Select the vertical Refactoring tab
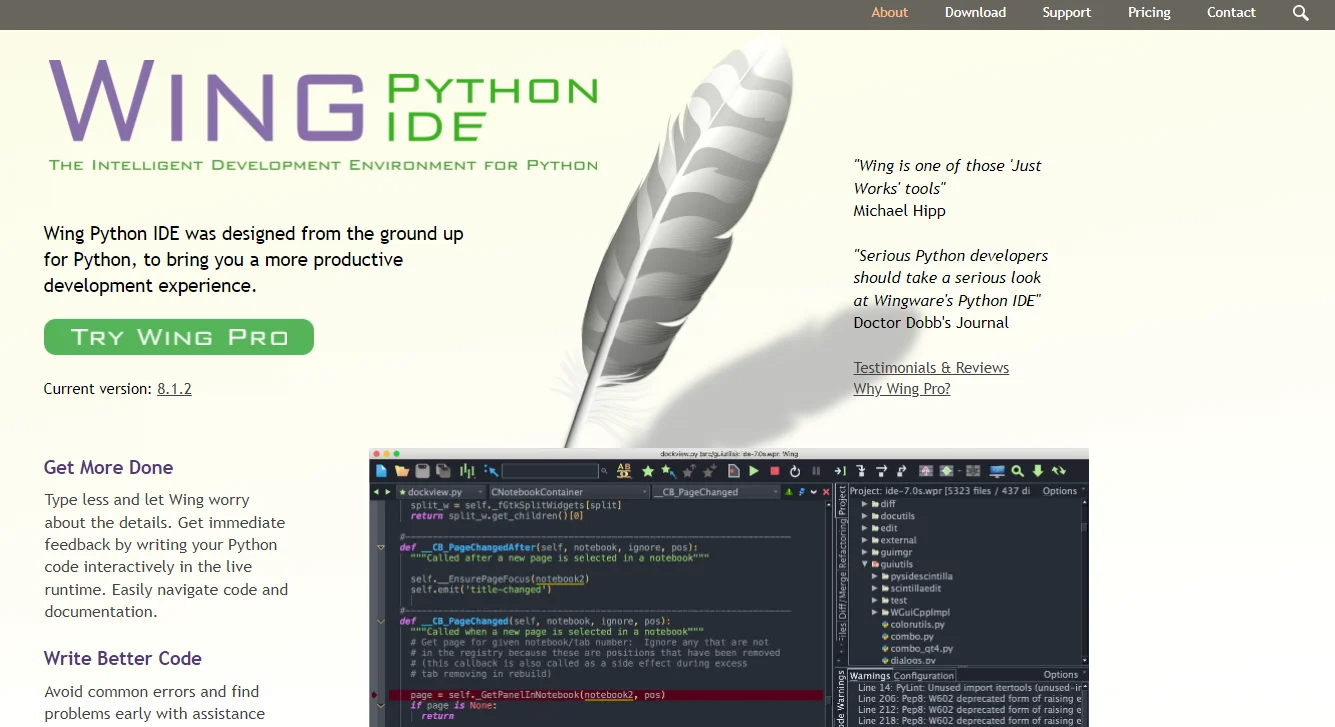Screen dimensions: 1335x727 841,546
